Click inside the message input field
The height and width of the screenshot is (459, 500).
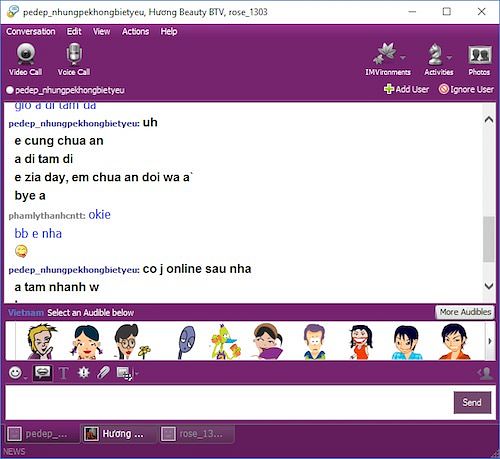[229, 402]
